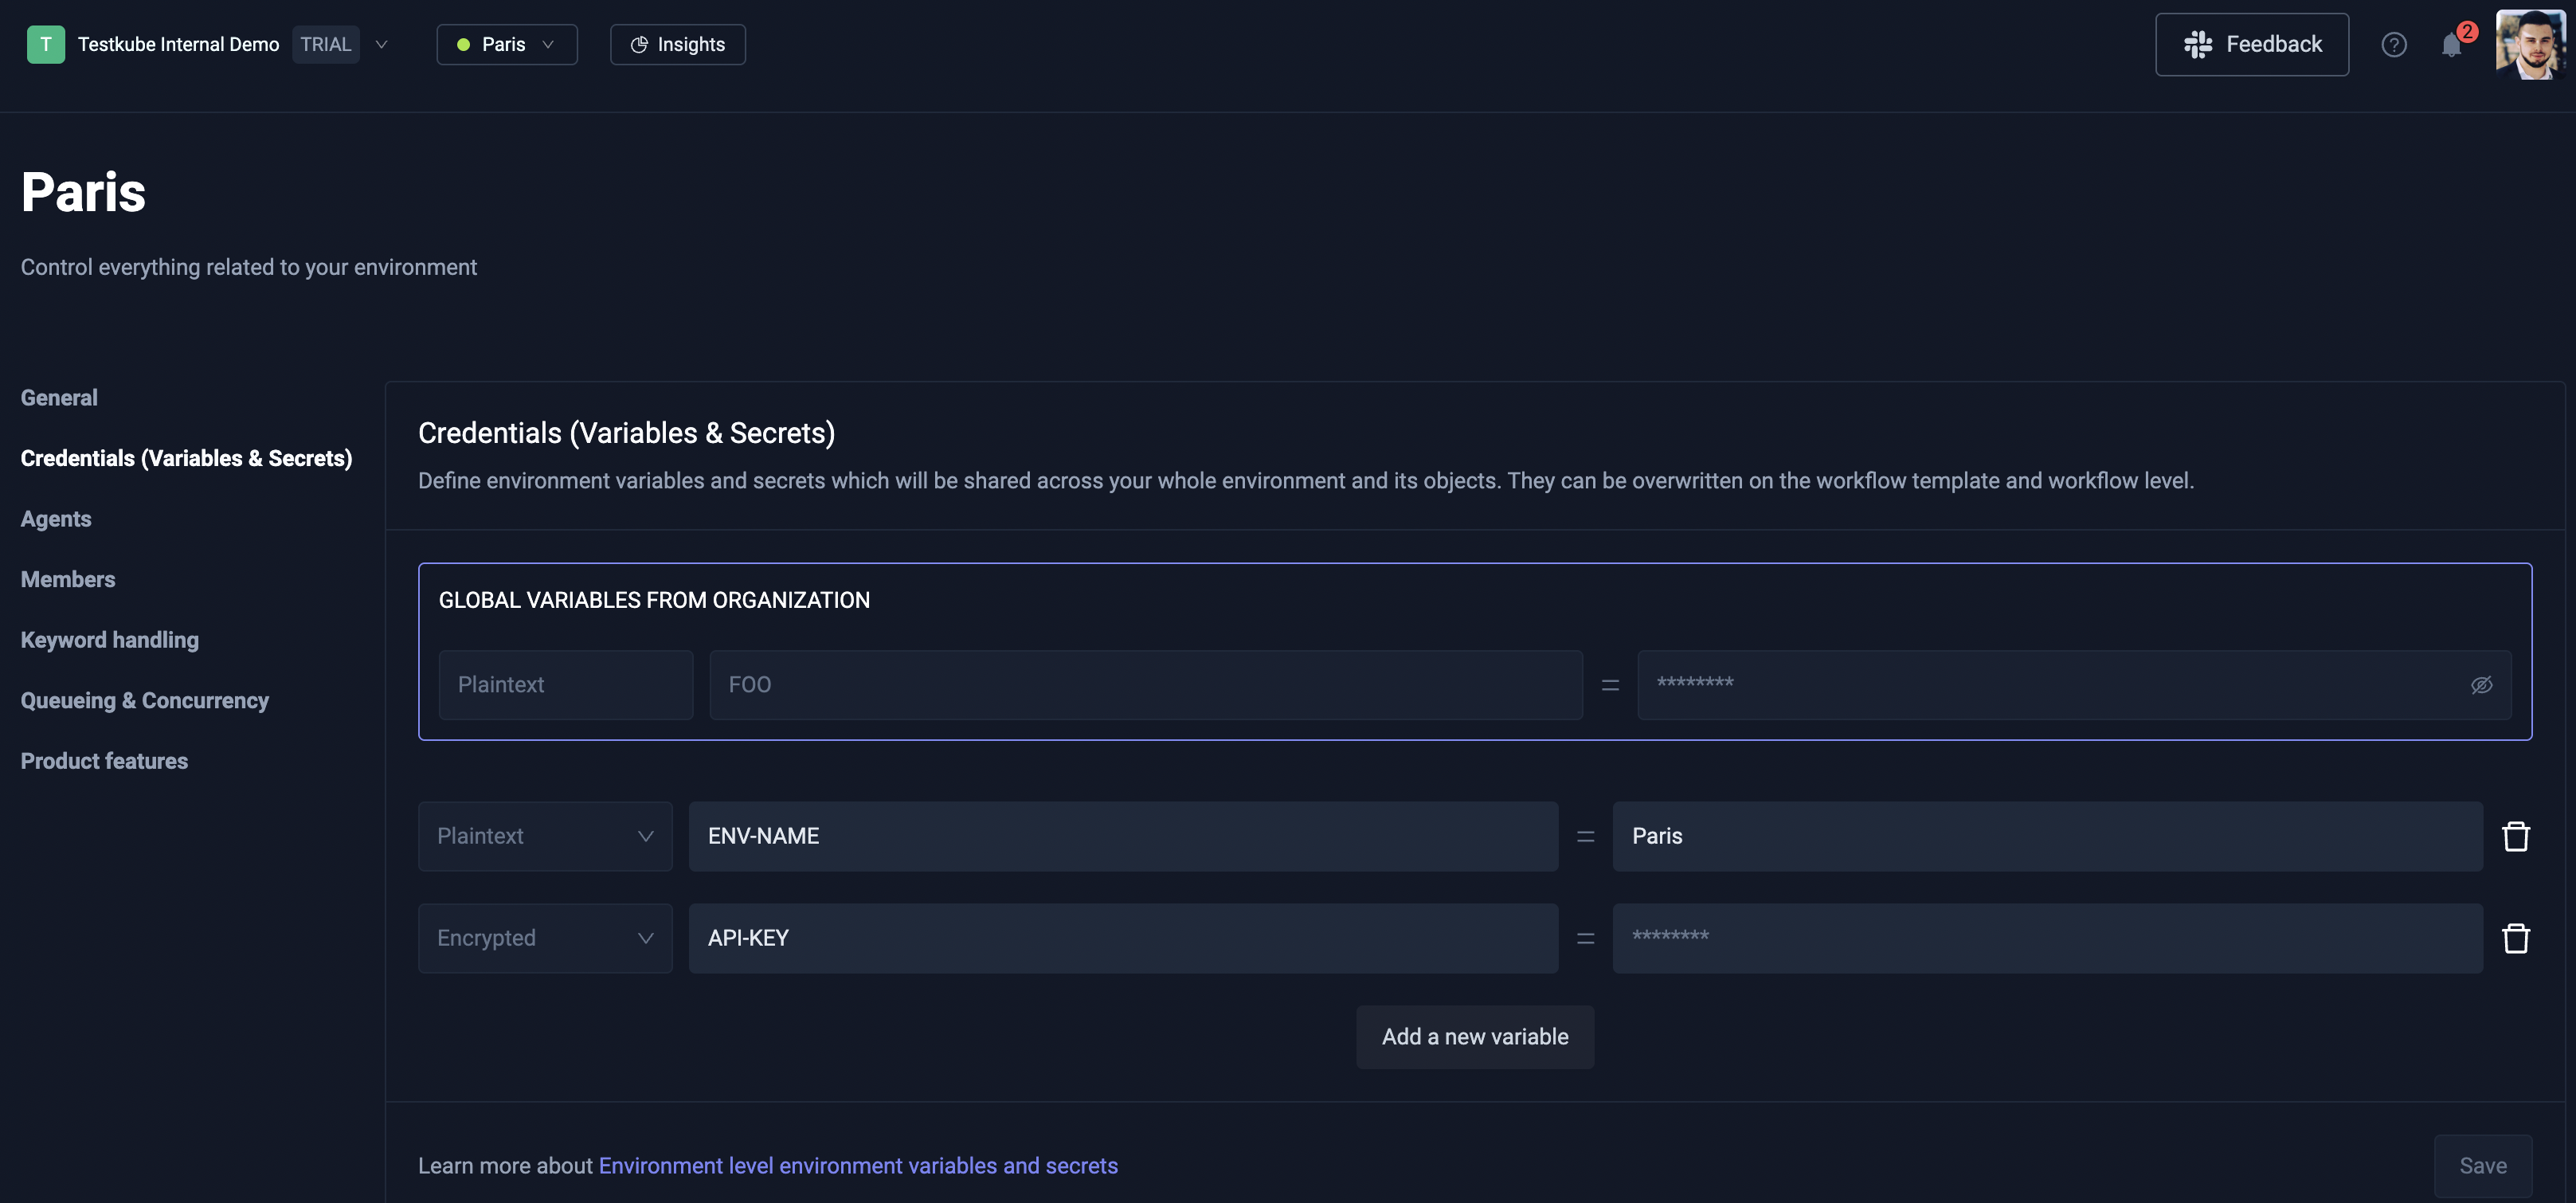2576x1203 pixels.
Task: Click the Paris value input field
Action: (x=2046, y=836)
